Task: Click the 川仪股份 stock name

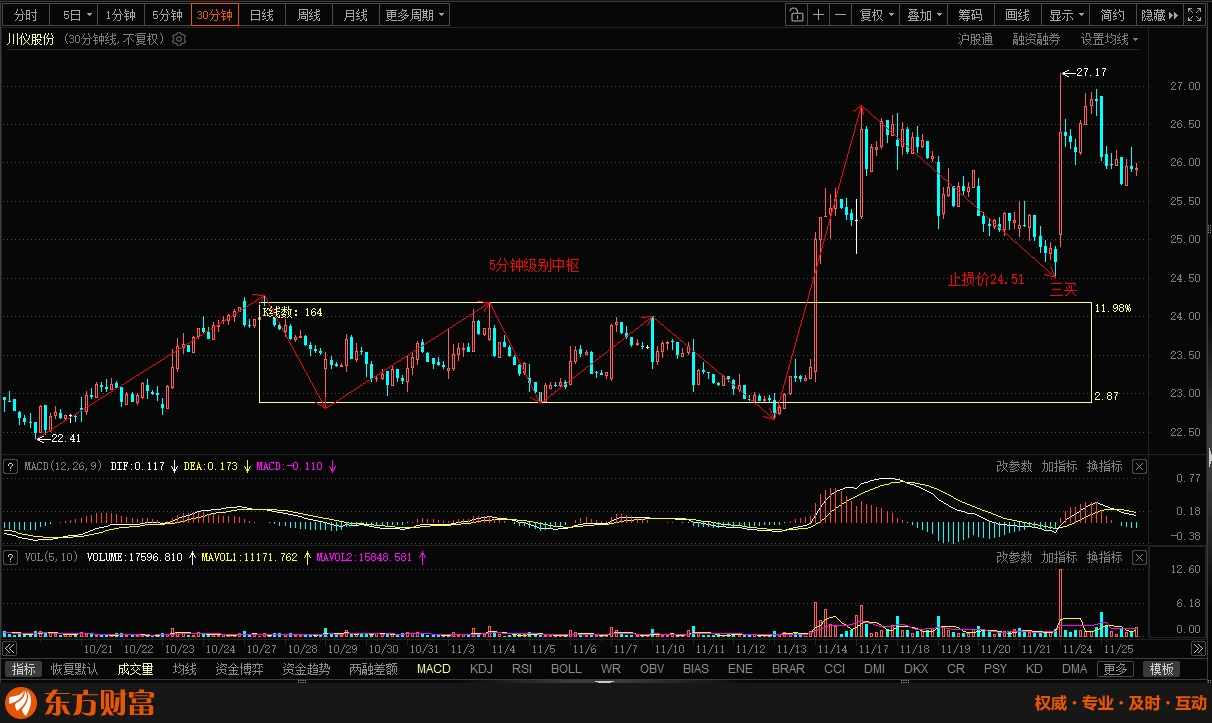Action: 31,39
